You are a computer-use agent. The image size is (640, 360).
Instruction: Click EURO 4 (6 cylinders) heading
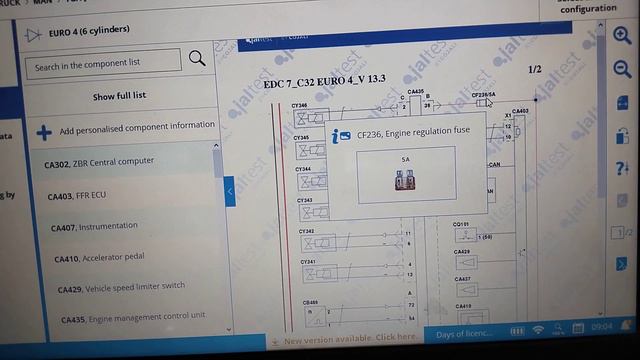(x=89, y=31)
